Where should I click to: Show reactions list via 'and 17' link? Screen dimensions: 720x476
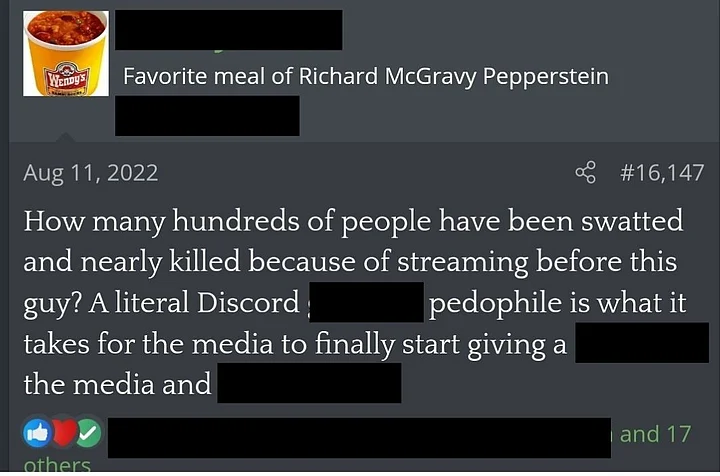pyautogui.click(x=655, y=434)
